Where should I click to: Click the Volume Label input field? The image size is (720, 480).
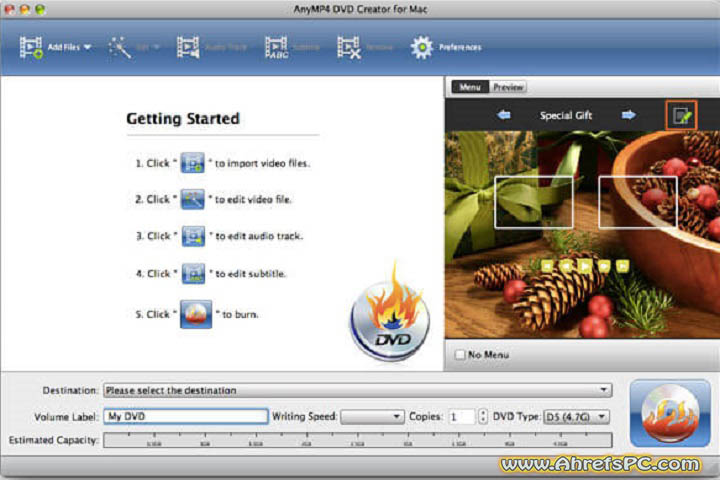click(x=186, y=416)
